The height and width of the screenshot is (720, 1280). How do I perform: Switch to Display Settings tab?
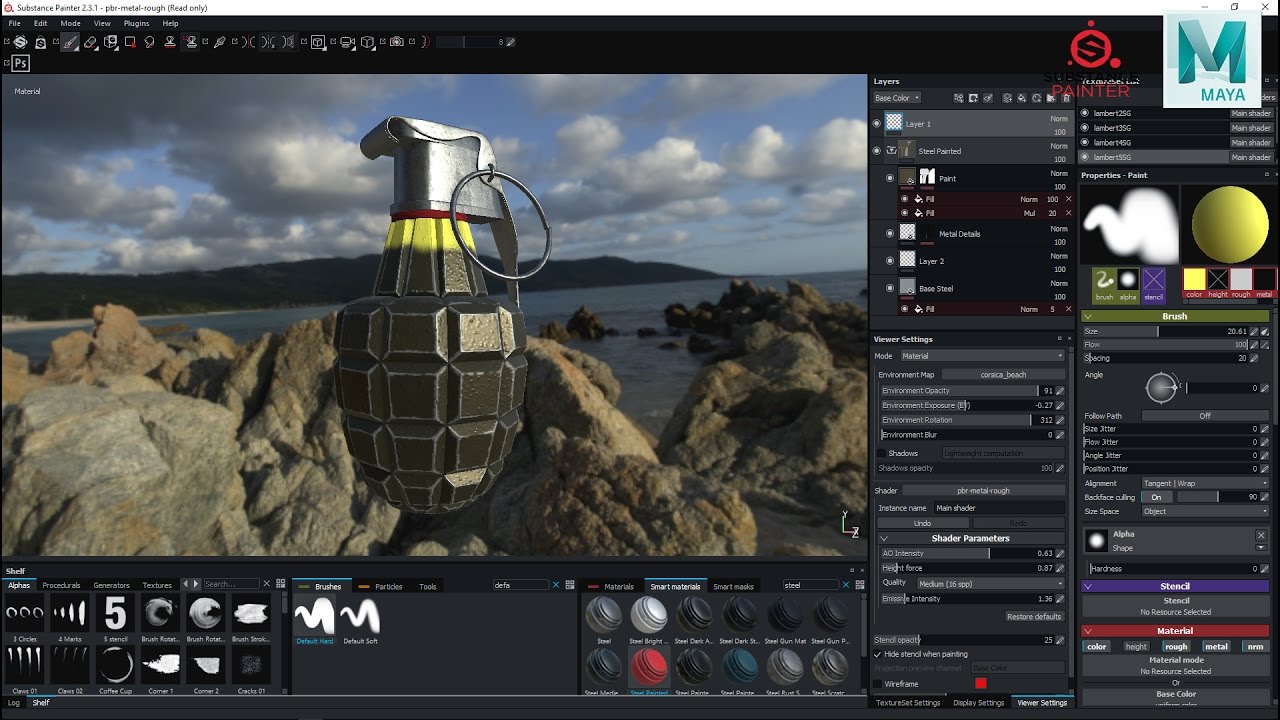tap(978, 703)
